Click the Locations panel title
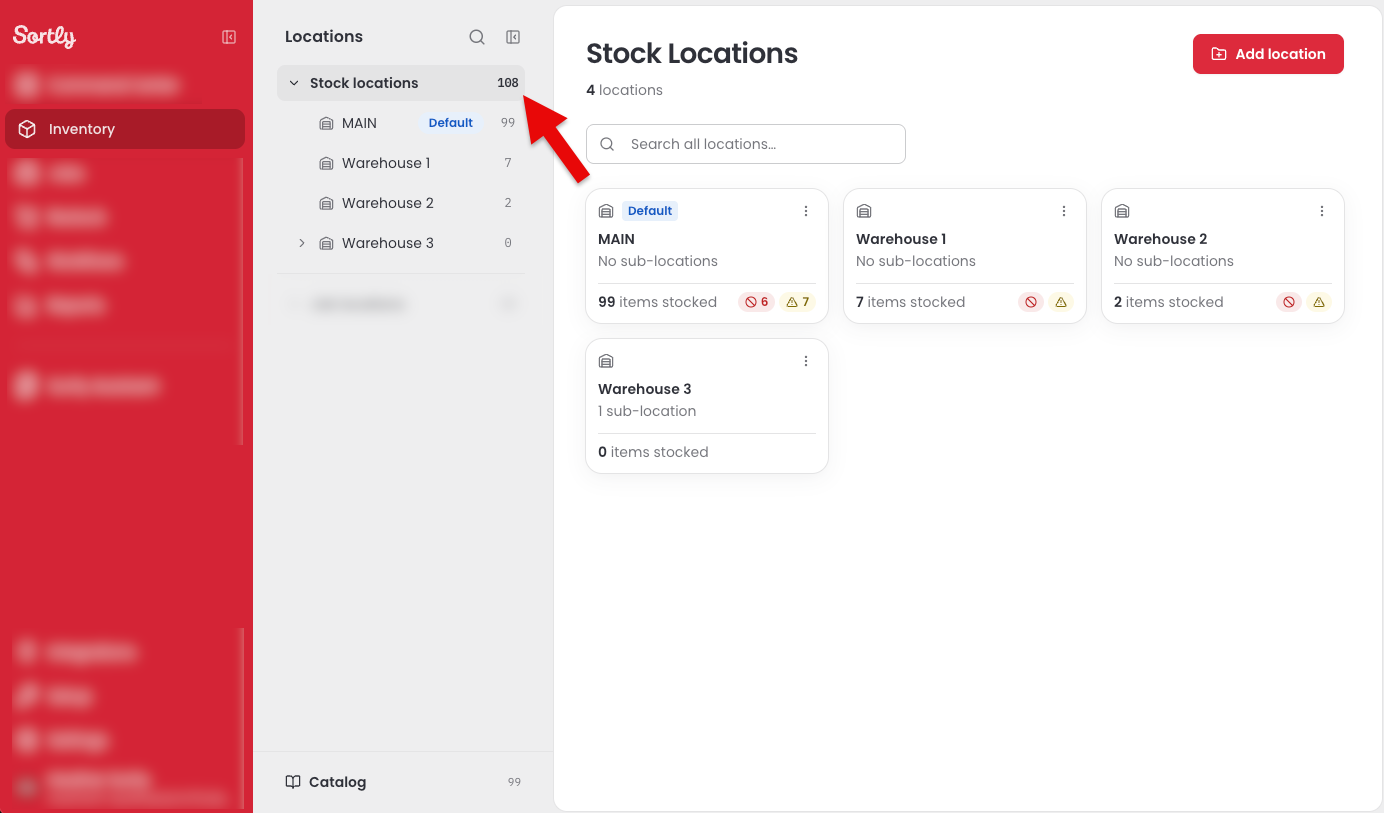Image resolution: width=1384 pixels, height=813 pixels. pos(324,36)
